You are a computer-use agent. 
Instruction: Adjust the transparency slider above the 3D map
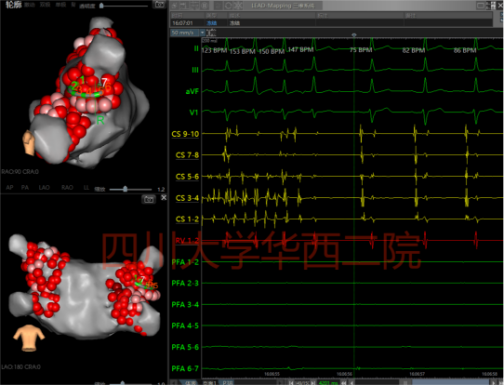(x=101, y=6)
